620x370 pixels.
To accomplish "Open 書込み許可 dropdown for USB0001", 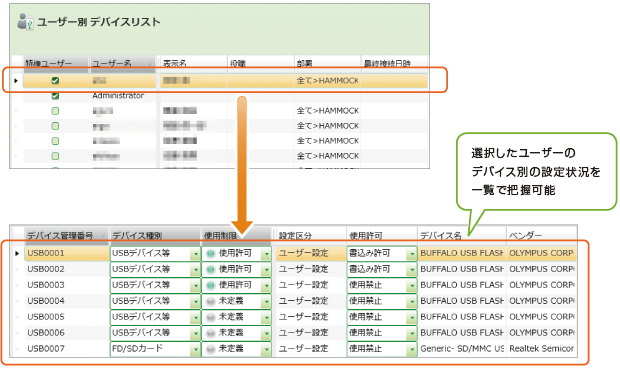I will pyautogui.click(x=412, y=254).
